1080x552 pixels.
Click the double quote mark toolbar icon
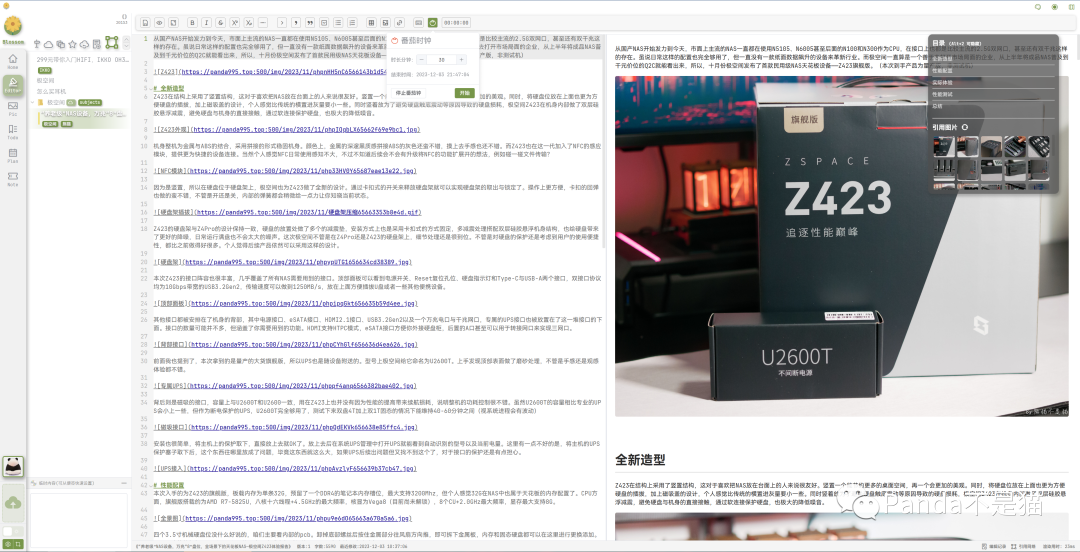[310, 23]
